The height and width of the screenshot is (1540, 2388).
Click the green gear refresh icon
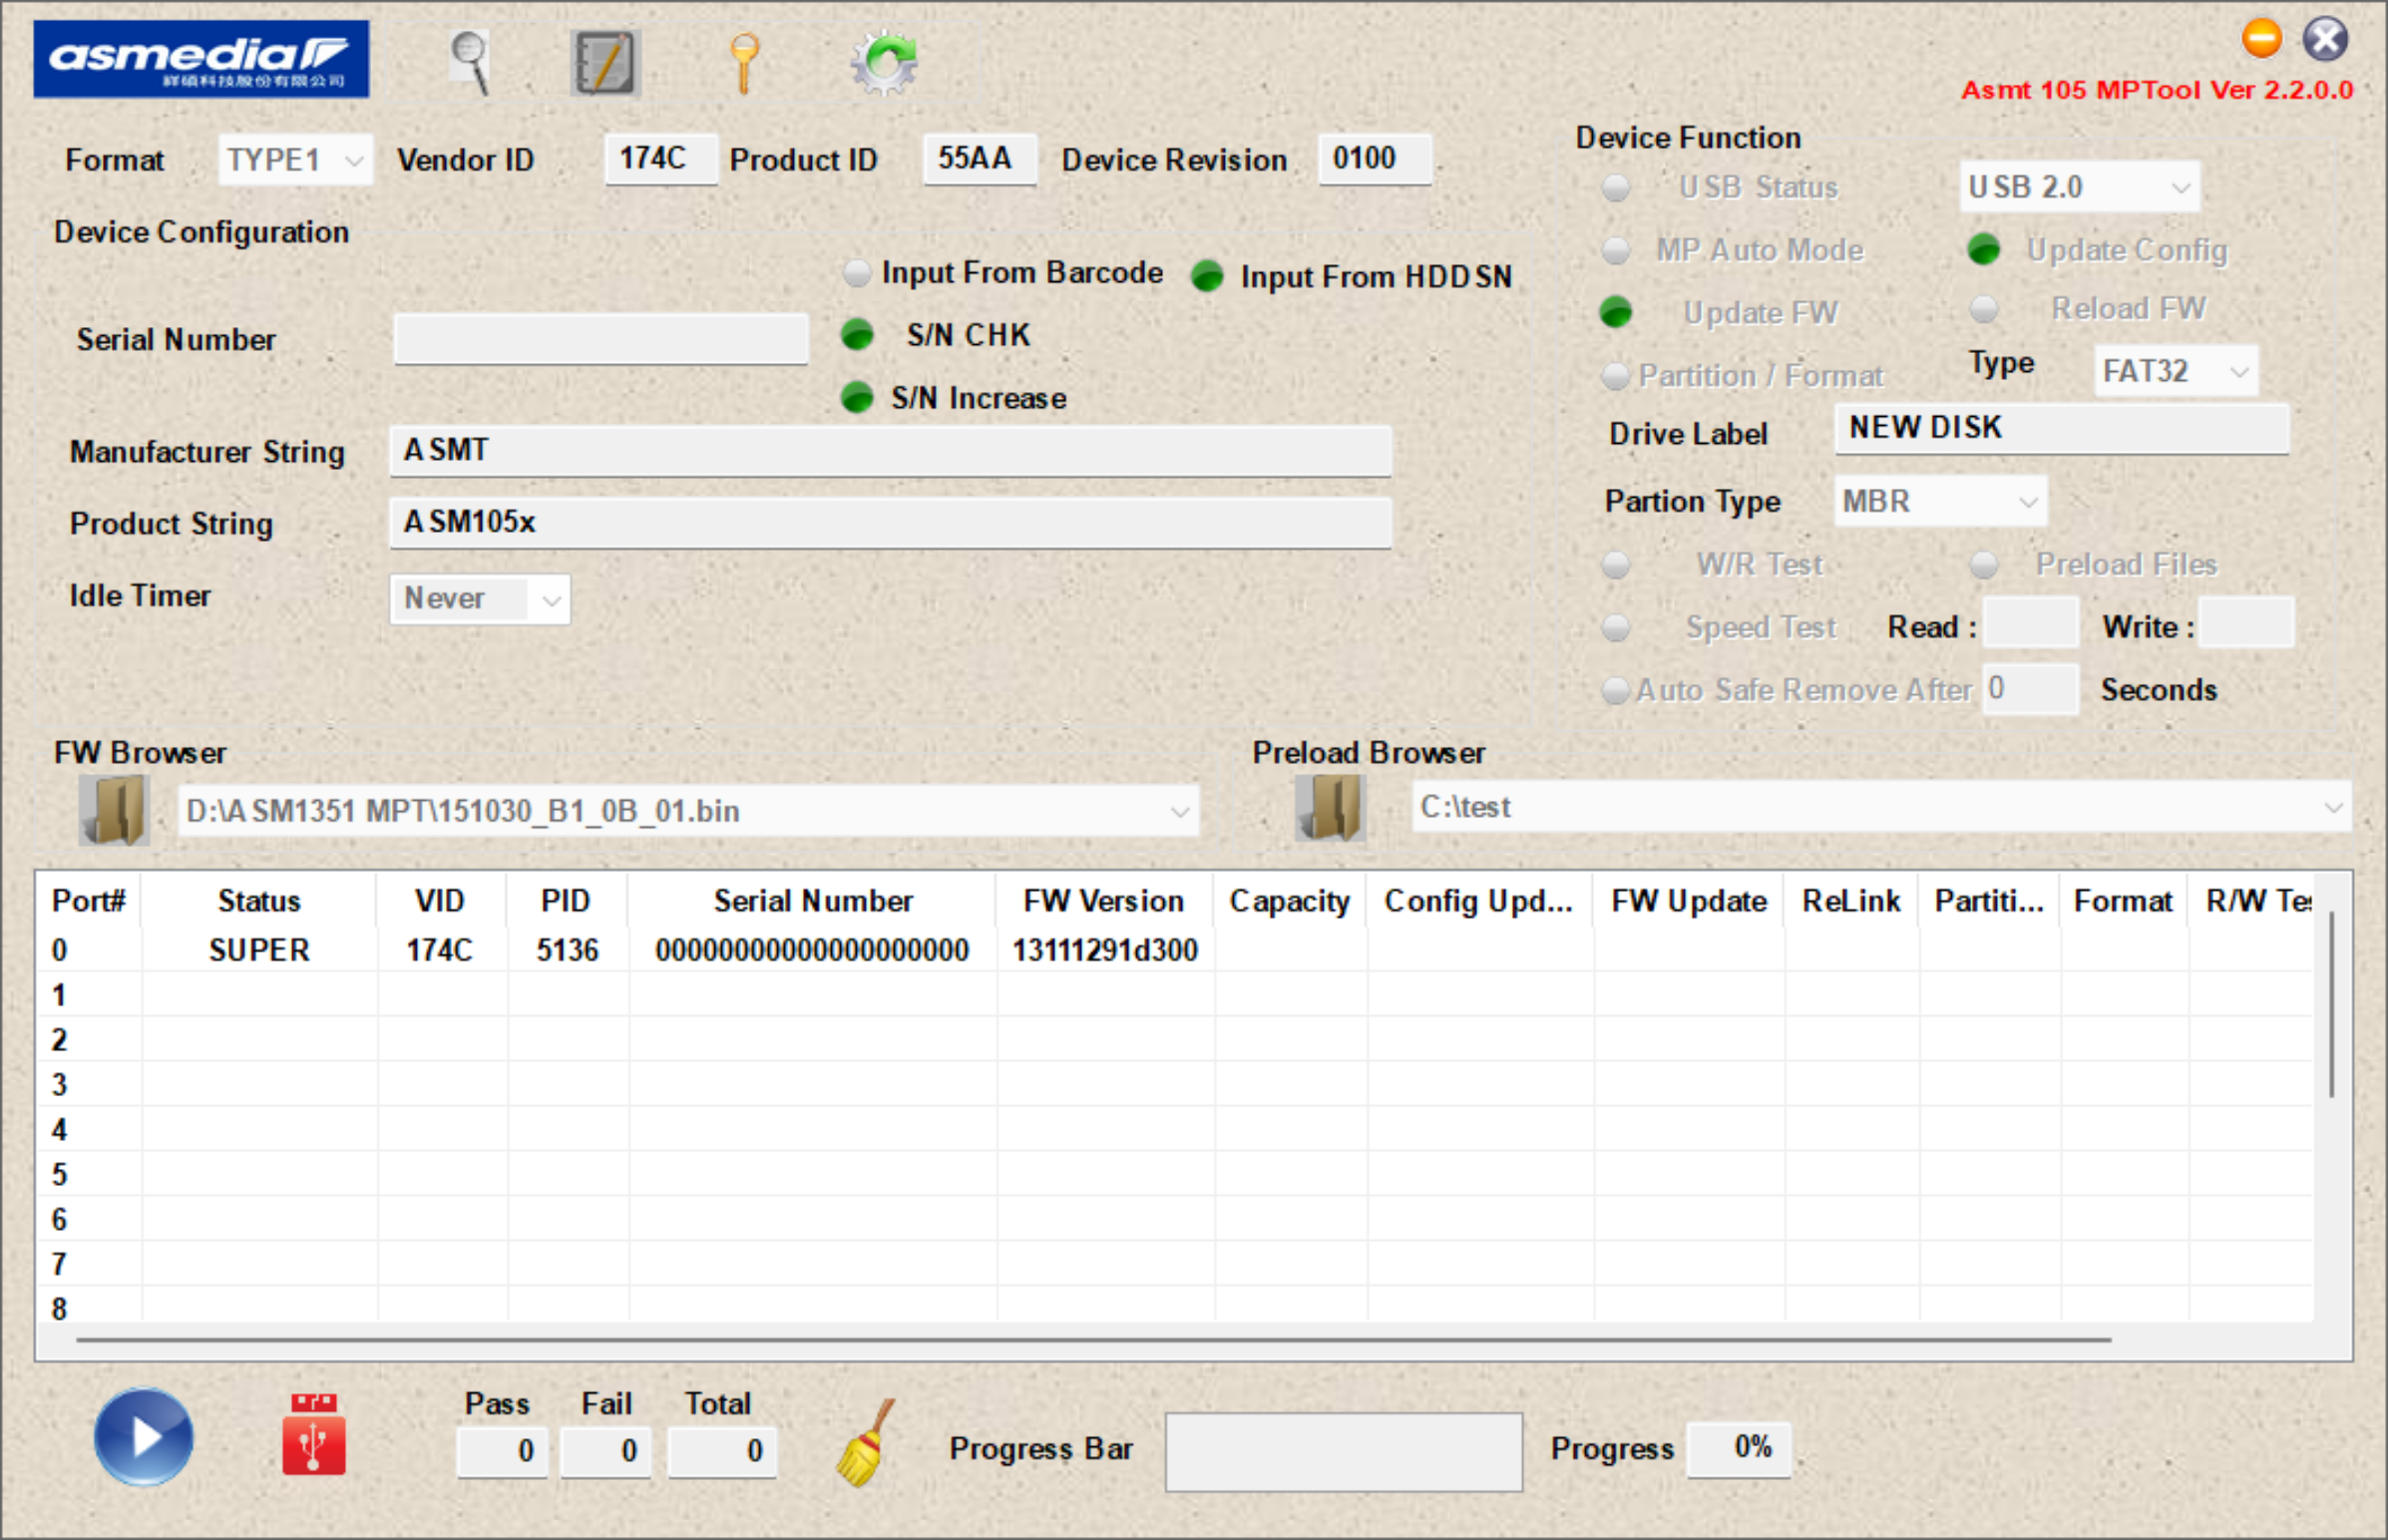click(x=884, y=63)
